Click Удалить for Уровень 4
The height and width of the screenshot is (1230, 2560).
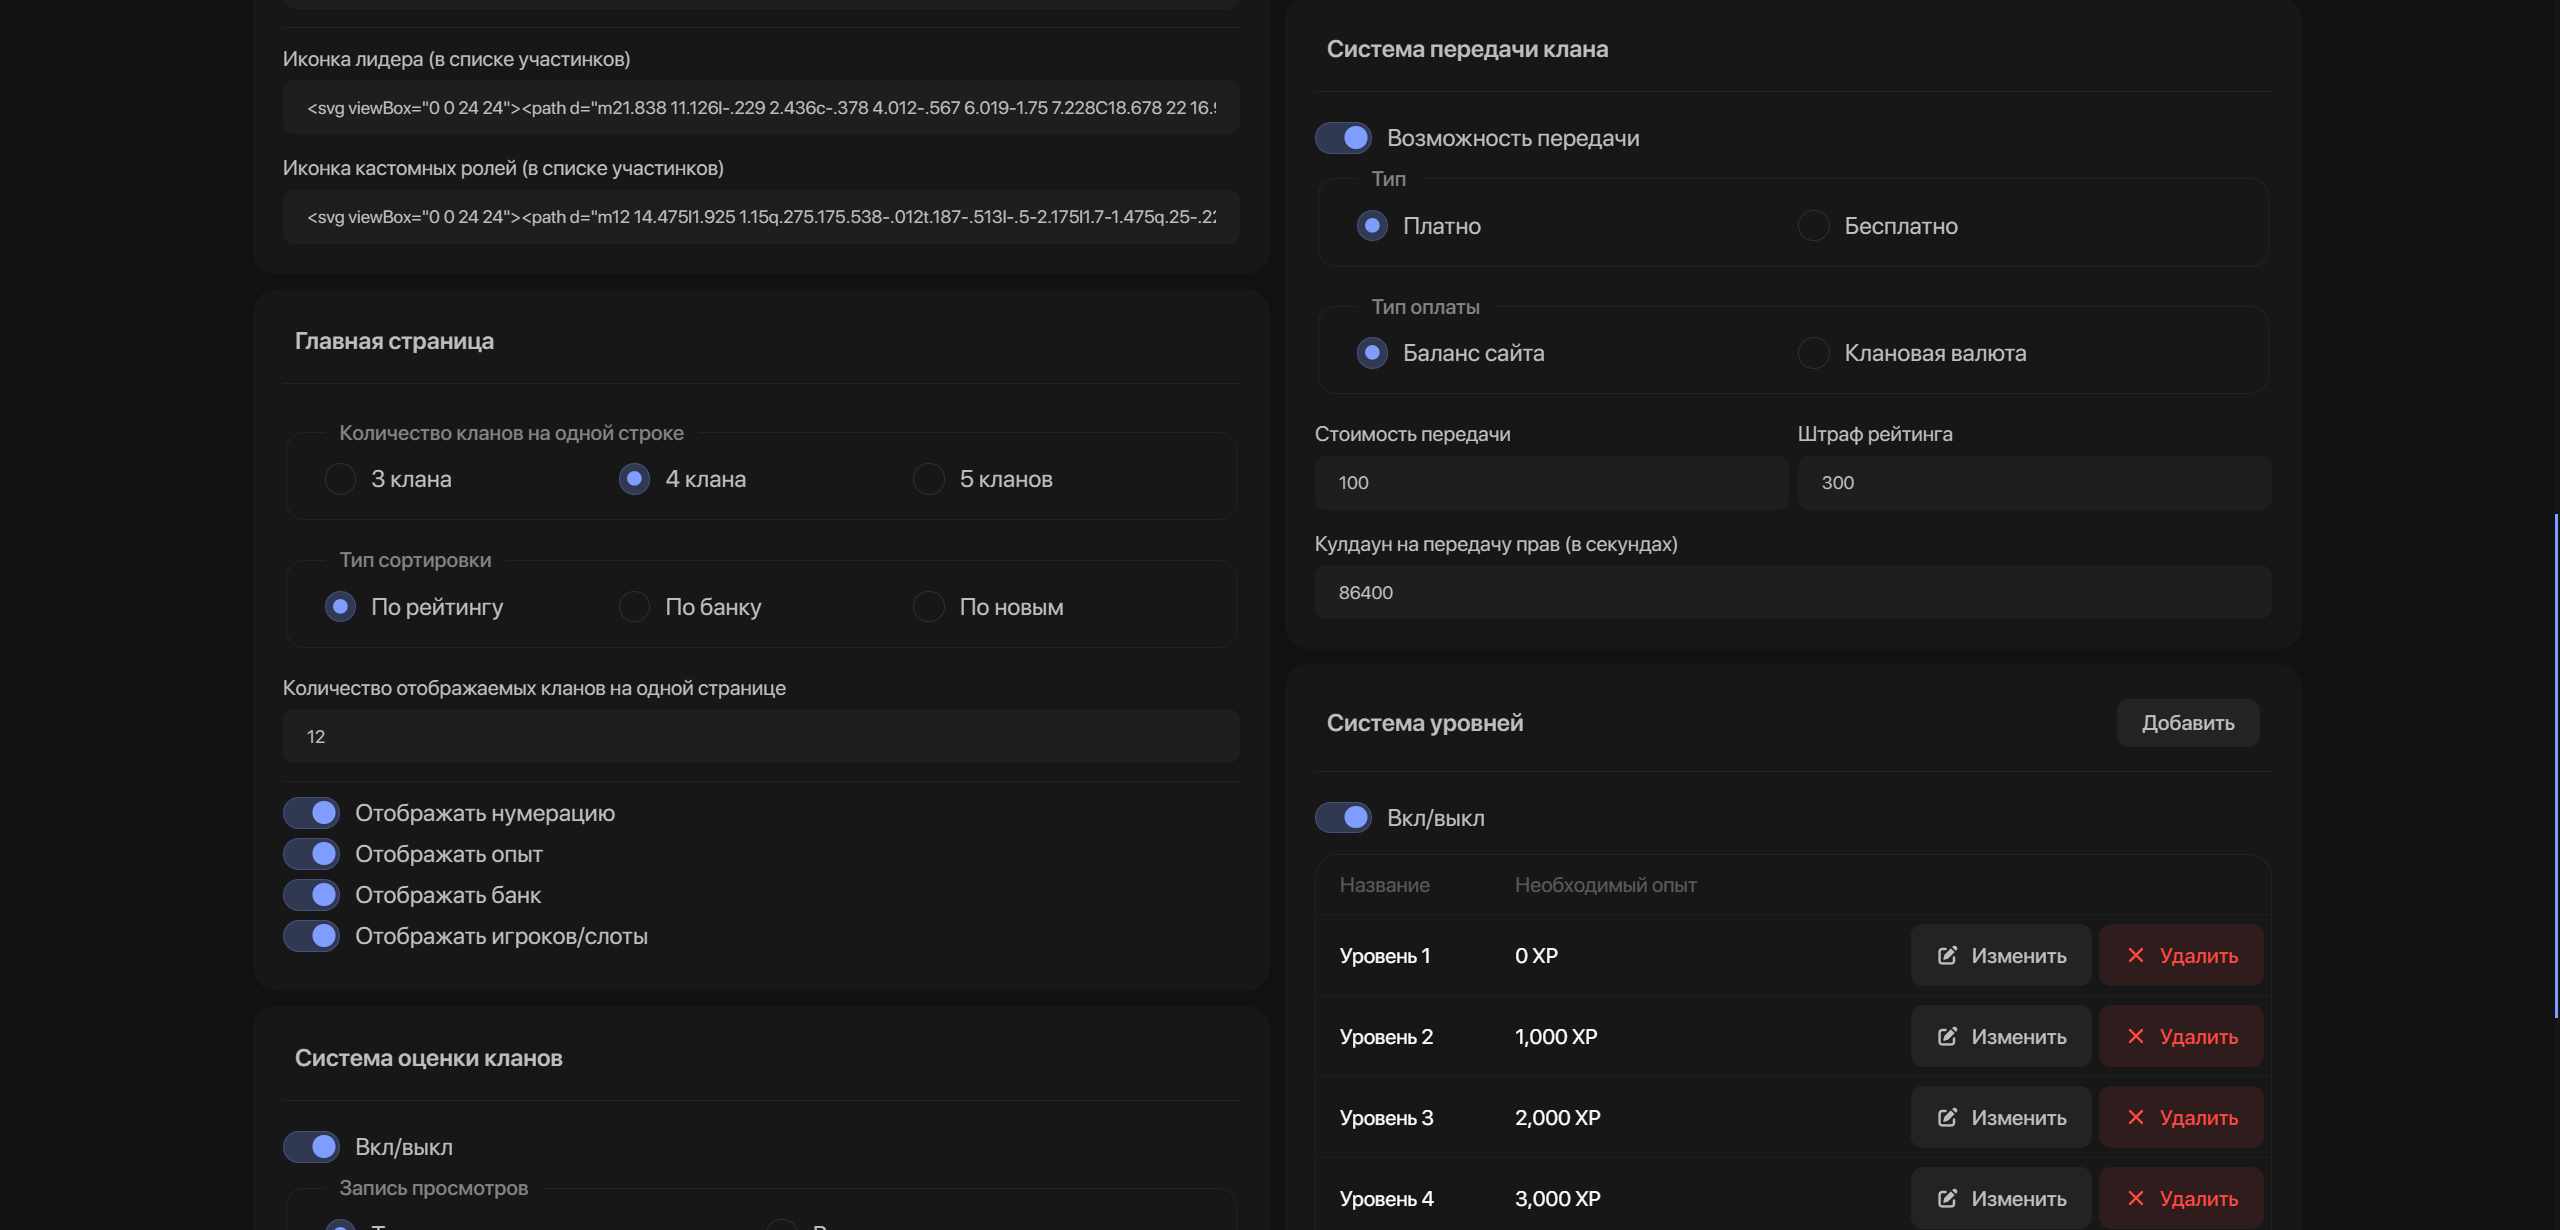(x=2181, y=1199)
